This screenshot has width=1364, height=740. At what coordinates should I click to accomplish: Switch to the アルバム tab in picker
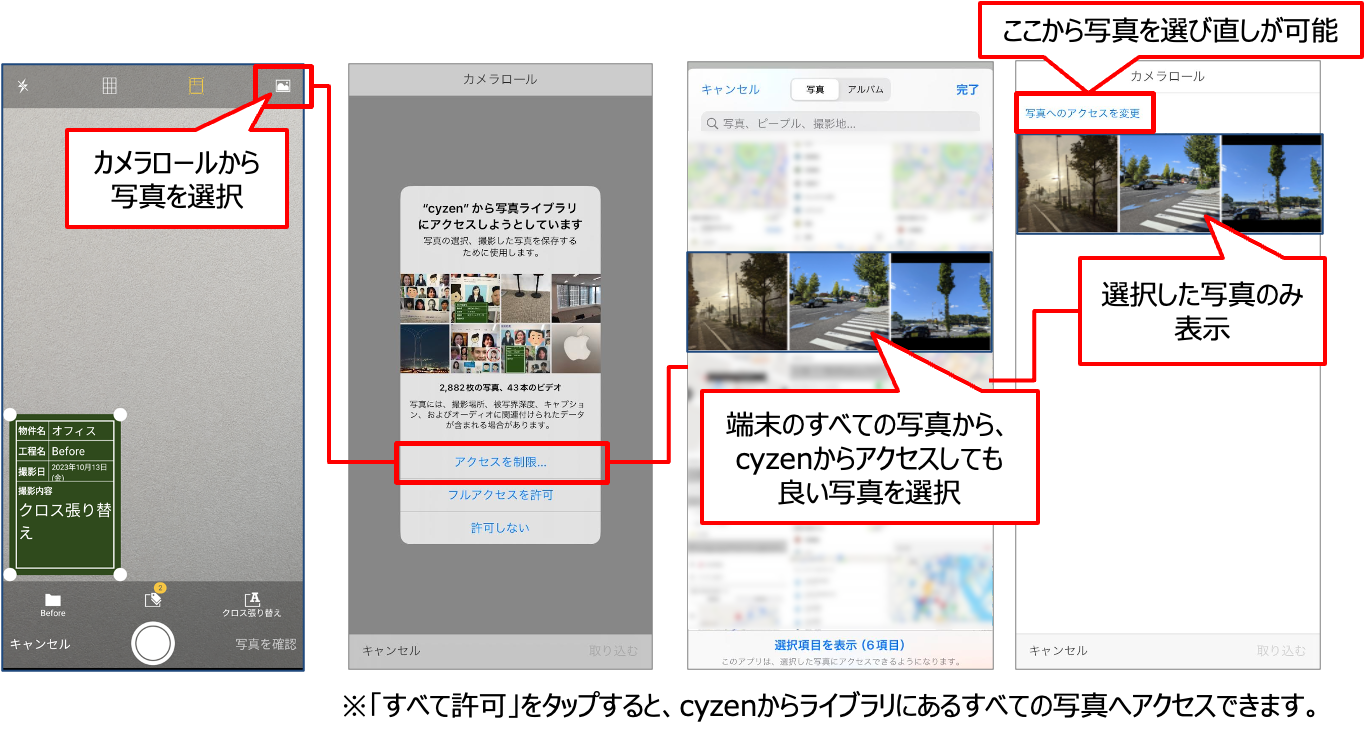point(865,89)
